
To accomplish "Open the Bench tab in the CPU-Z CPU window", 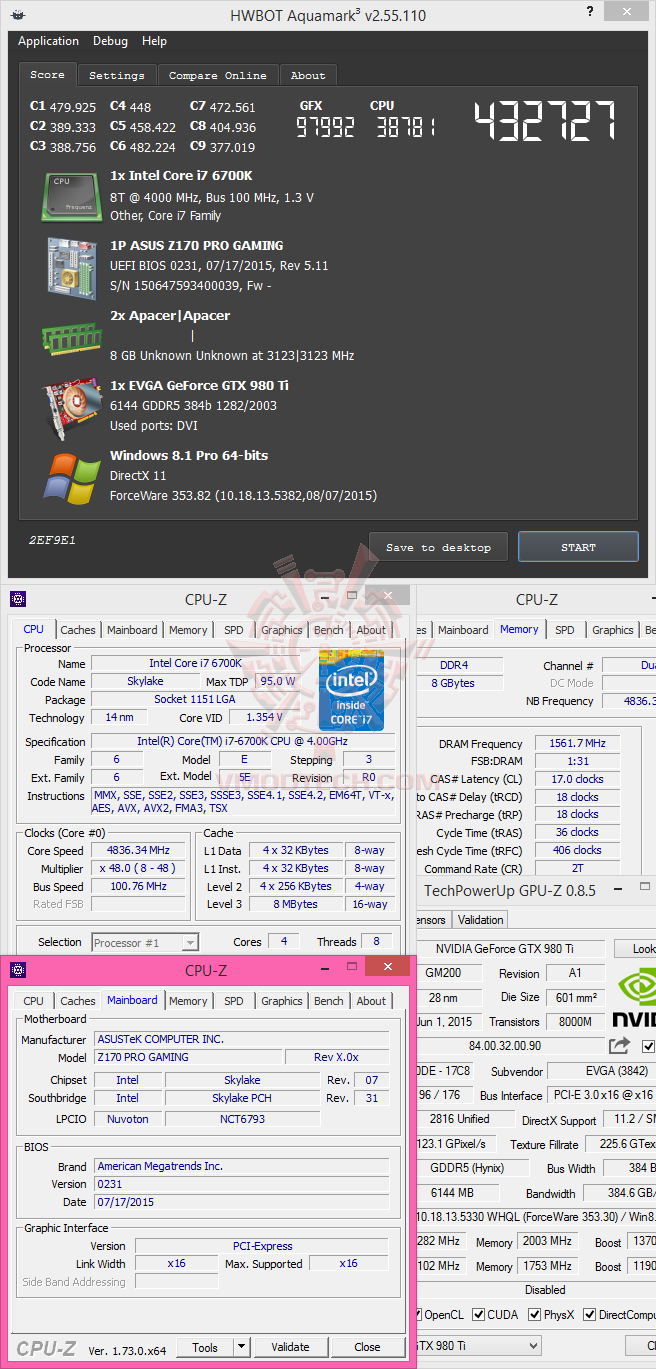I will tap(329, 630).
